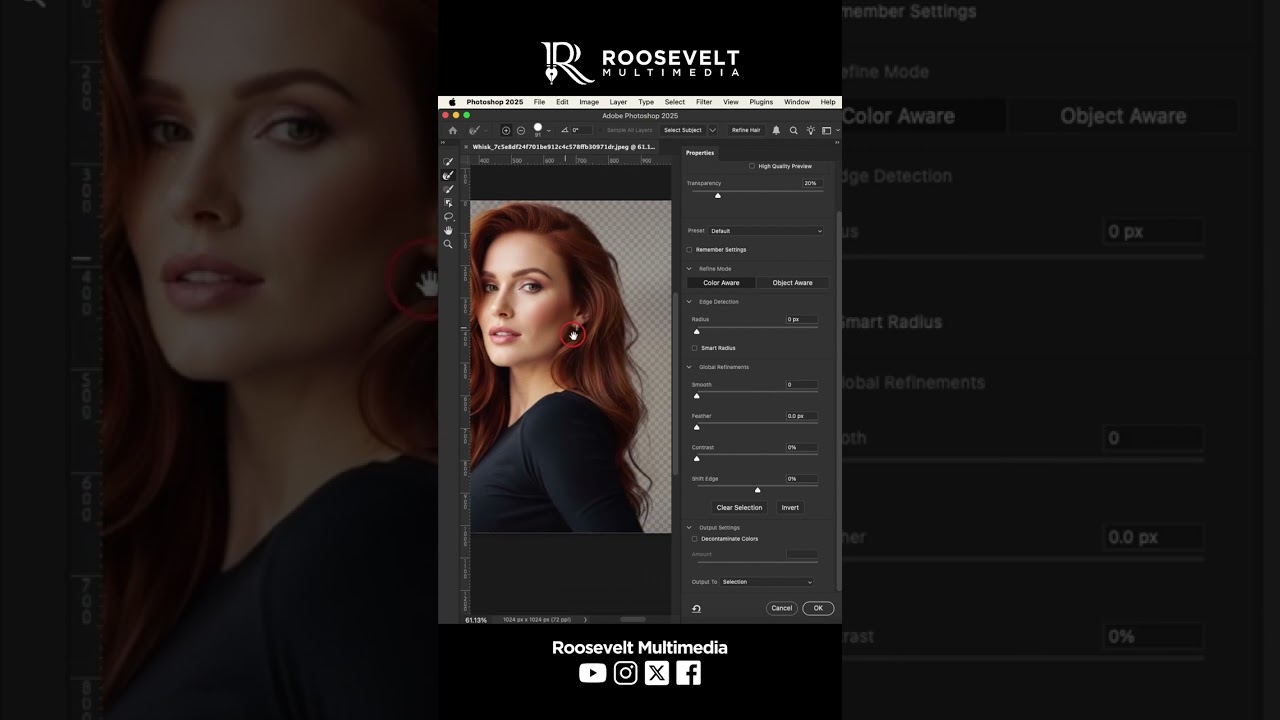Adjust the Radius slider handle
Image resolution: width=1280 pixels, height=720 pixels.
tap(697, 332)
